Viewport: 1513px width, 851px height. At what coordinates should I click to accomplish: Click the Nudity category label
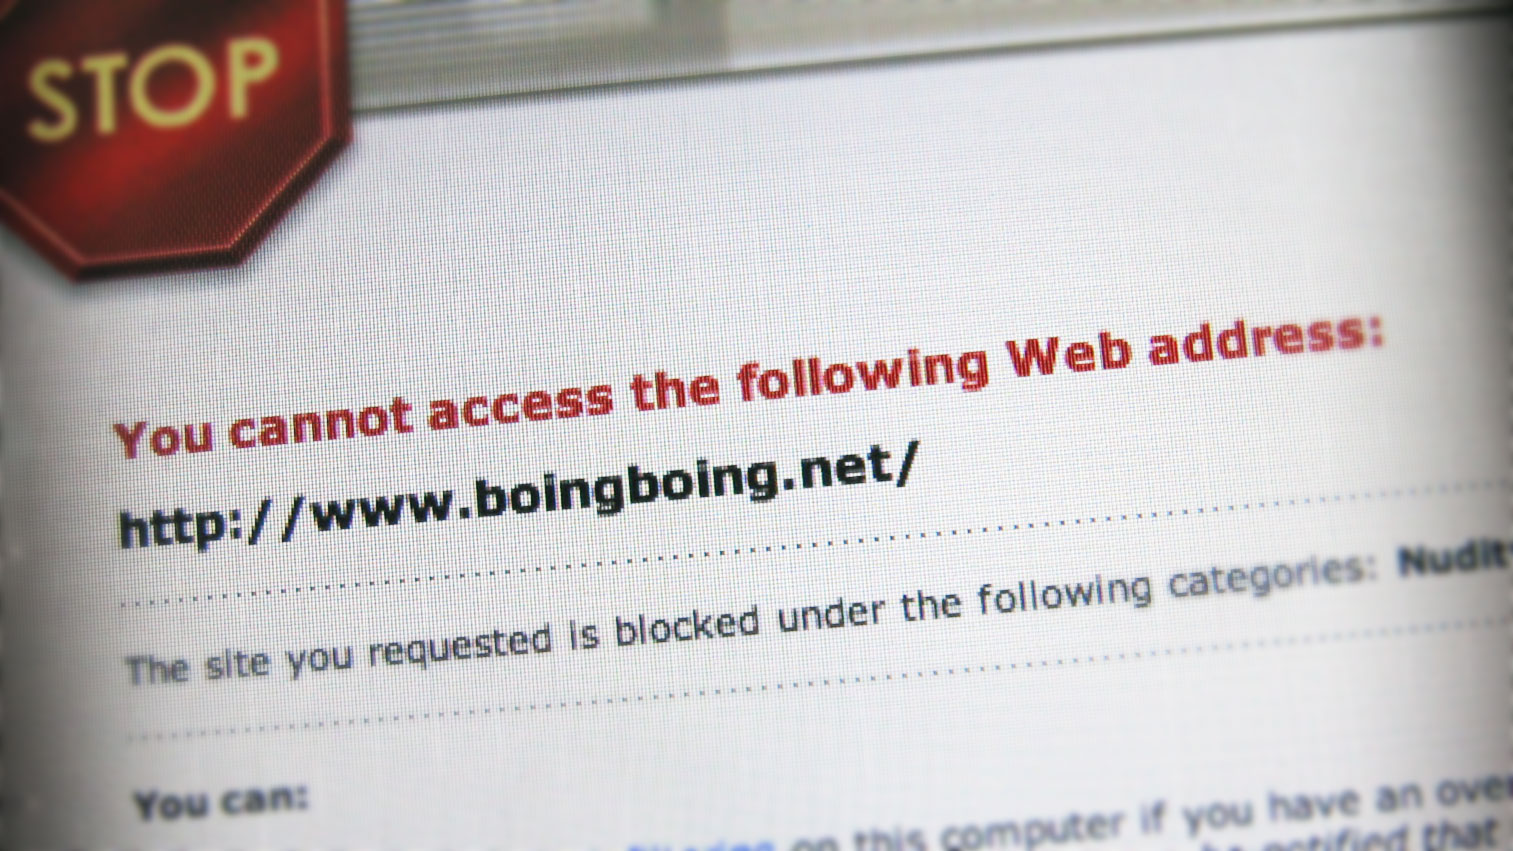pyautogui.click(x=1455, y=556)
